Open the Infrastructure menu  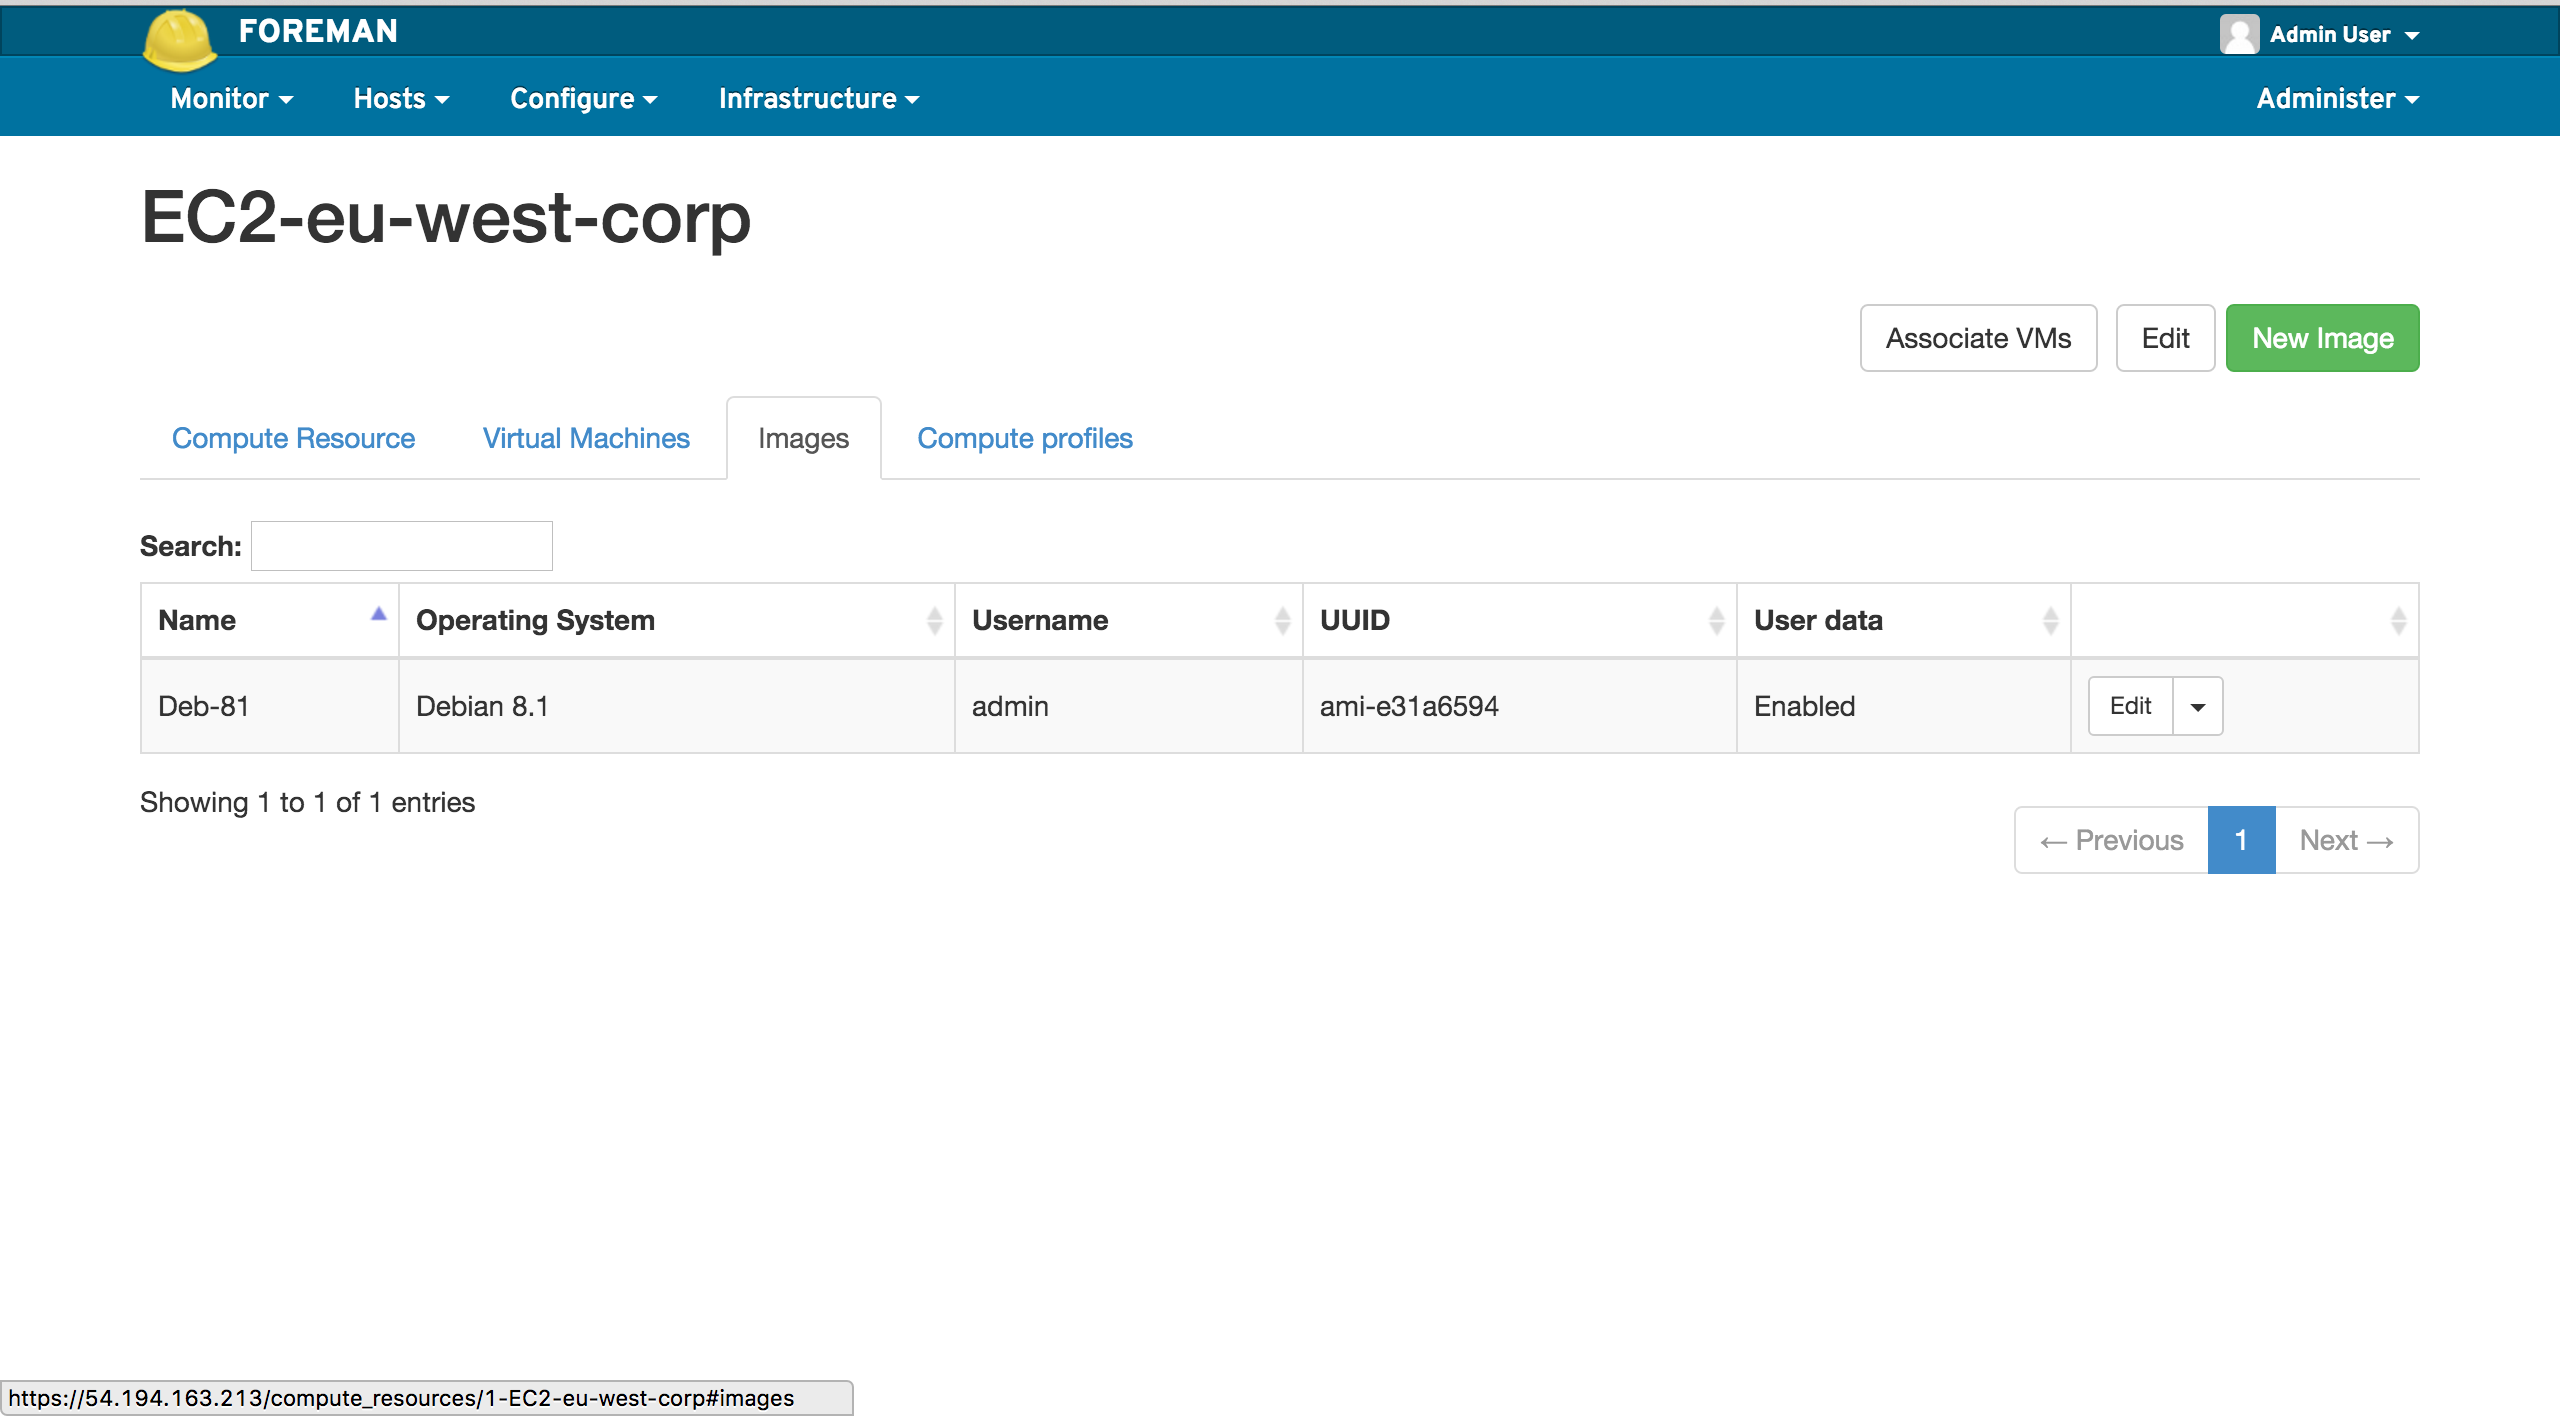(818, 99)
